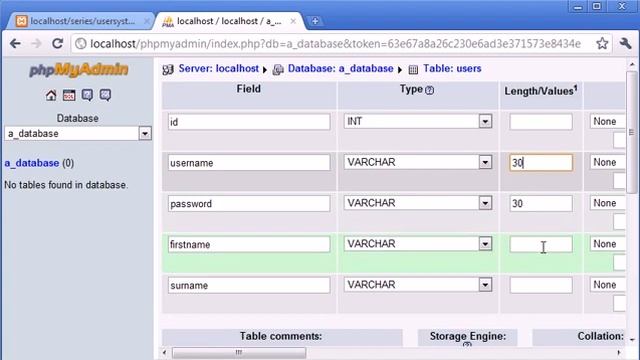The image size is (640, 360).
Task: Close the localhost/series tab
Action: point(147,21)
